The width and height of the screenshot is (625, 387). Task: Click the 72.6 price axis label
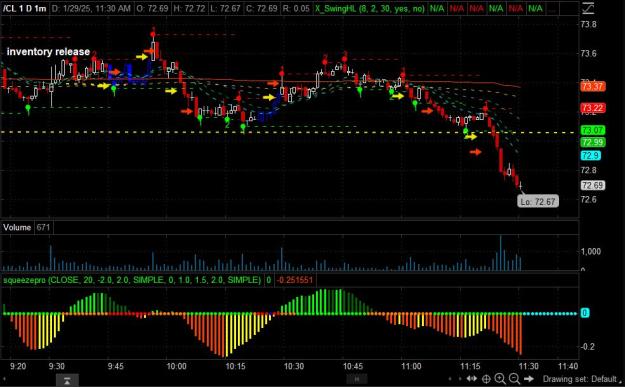click(589, 199)
